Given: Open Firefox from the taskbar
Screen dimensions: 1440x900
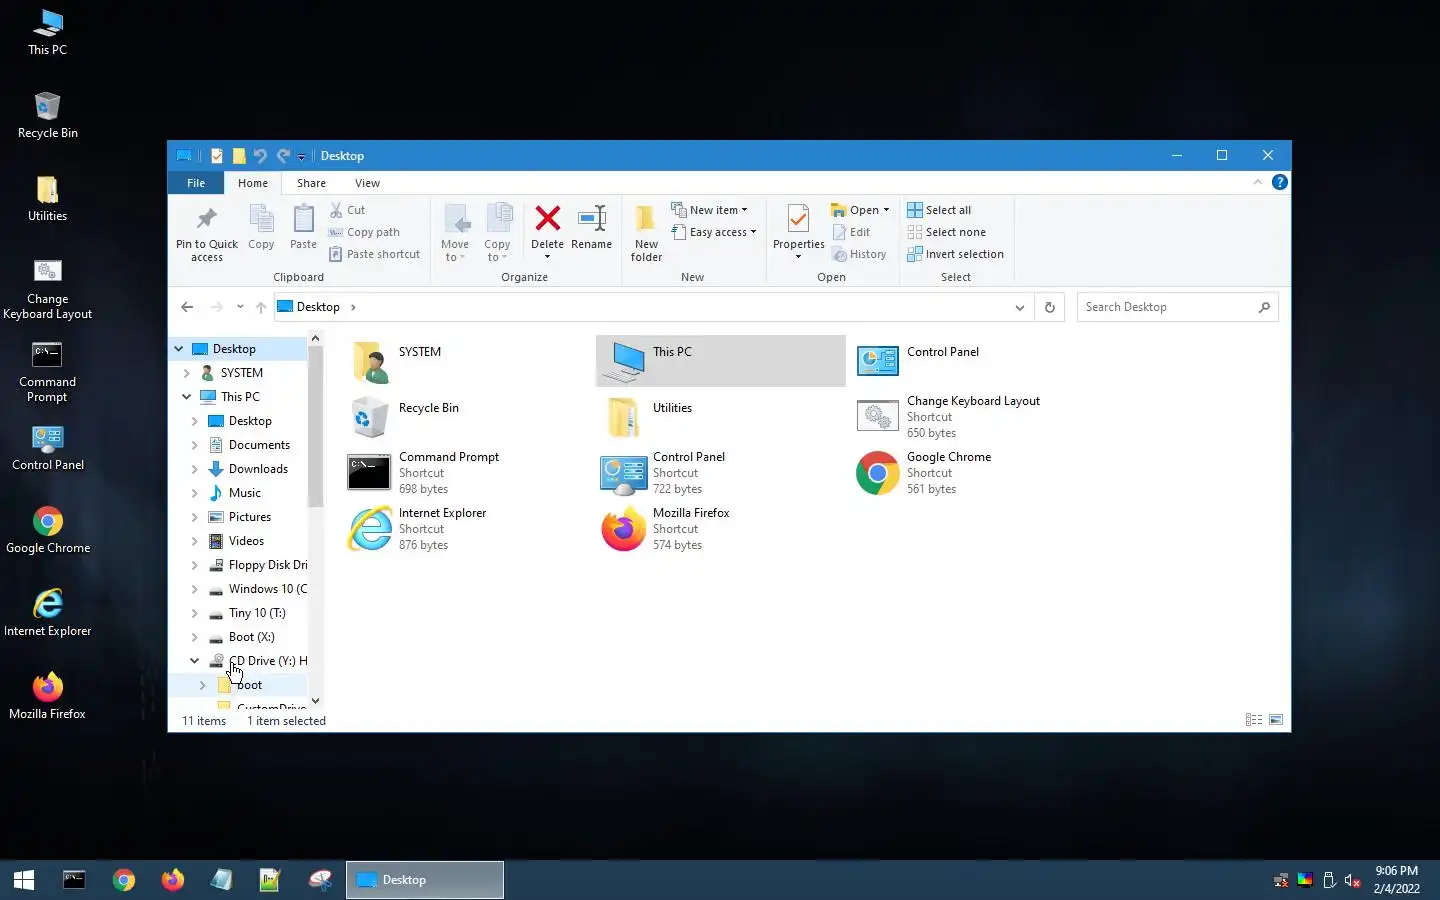Looking at the screenshot, I should point(173,880).
